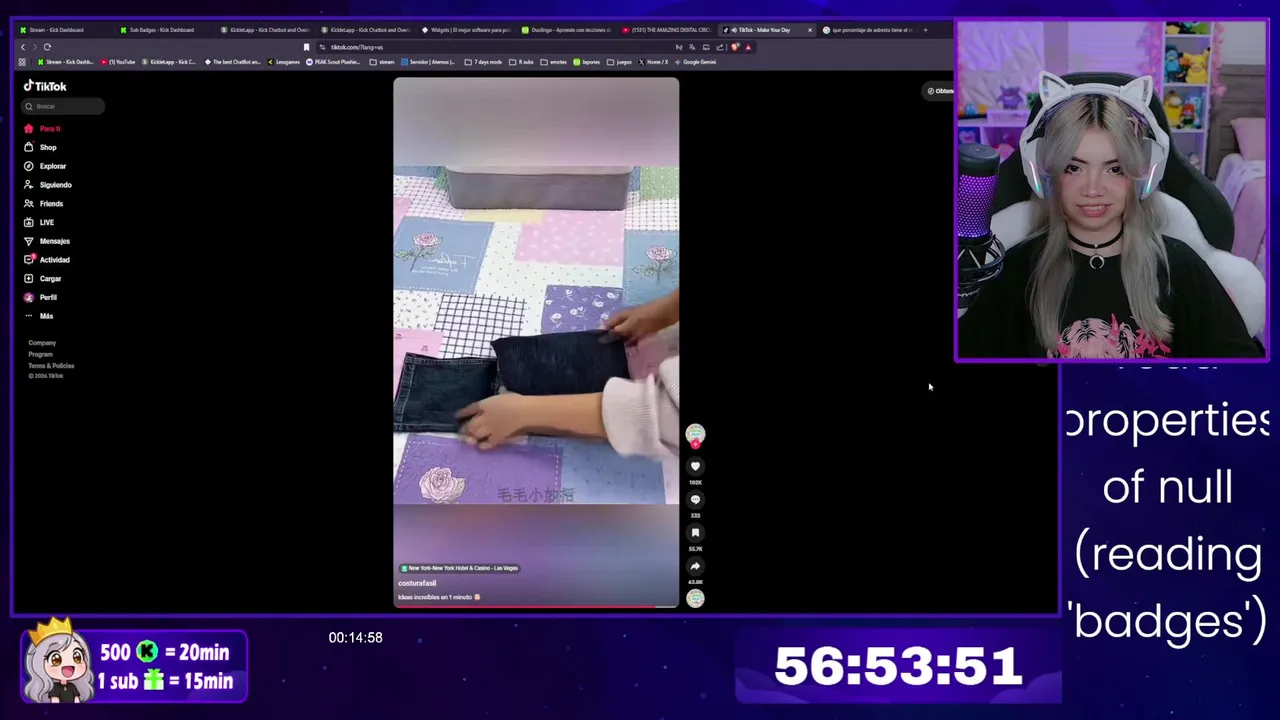Go back in browser history
The width and height of the screenshot is (1280, 720).
[x=23, y=47]
